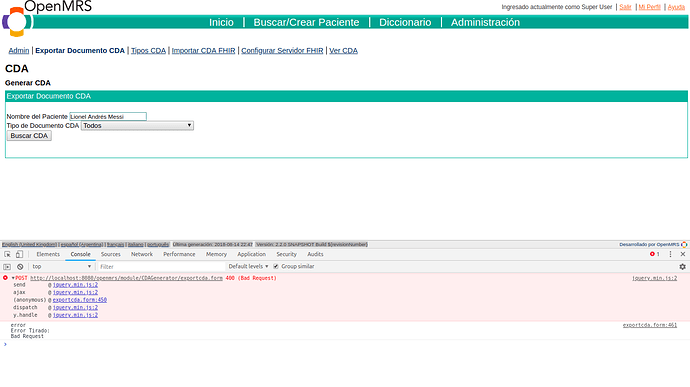Viewport: 690px width, 387px height.
Task: Go to Inicio in the main menu
Action: (x=221, y=22)
